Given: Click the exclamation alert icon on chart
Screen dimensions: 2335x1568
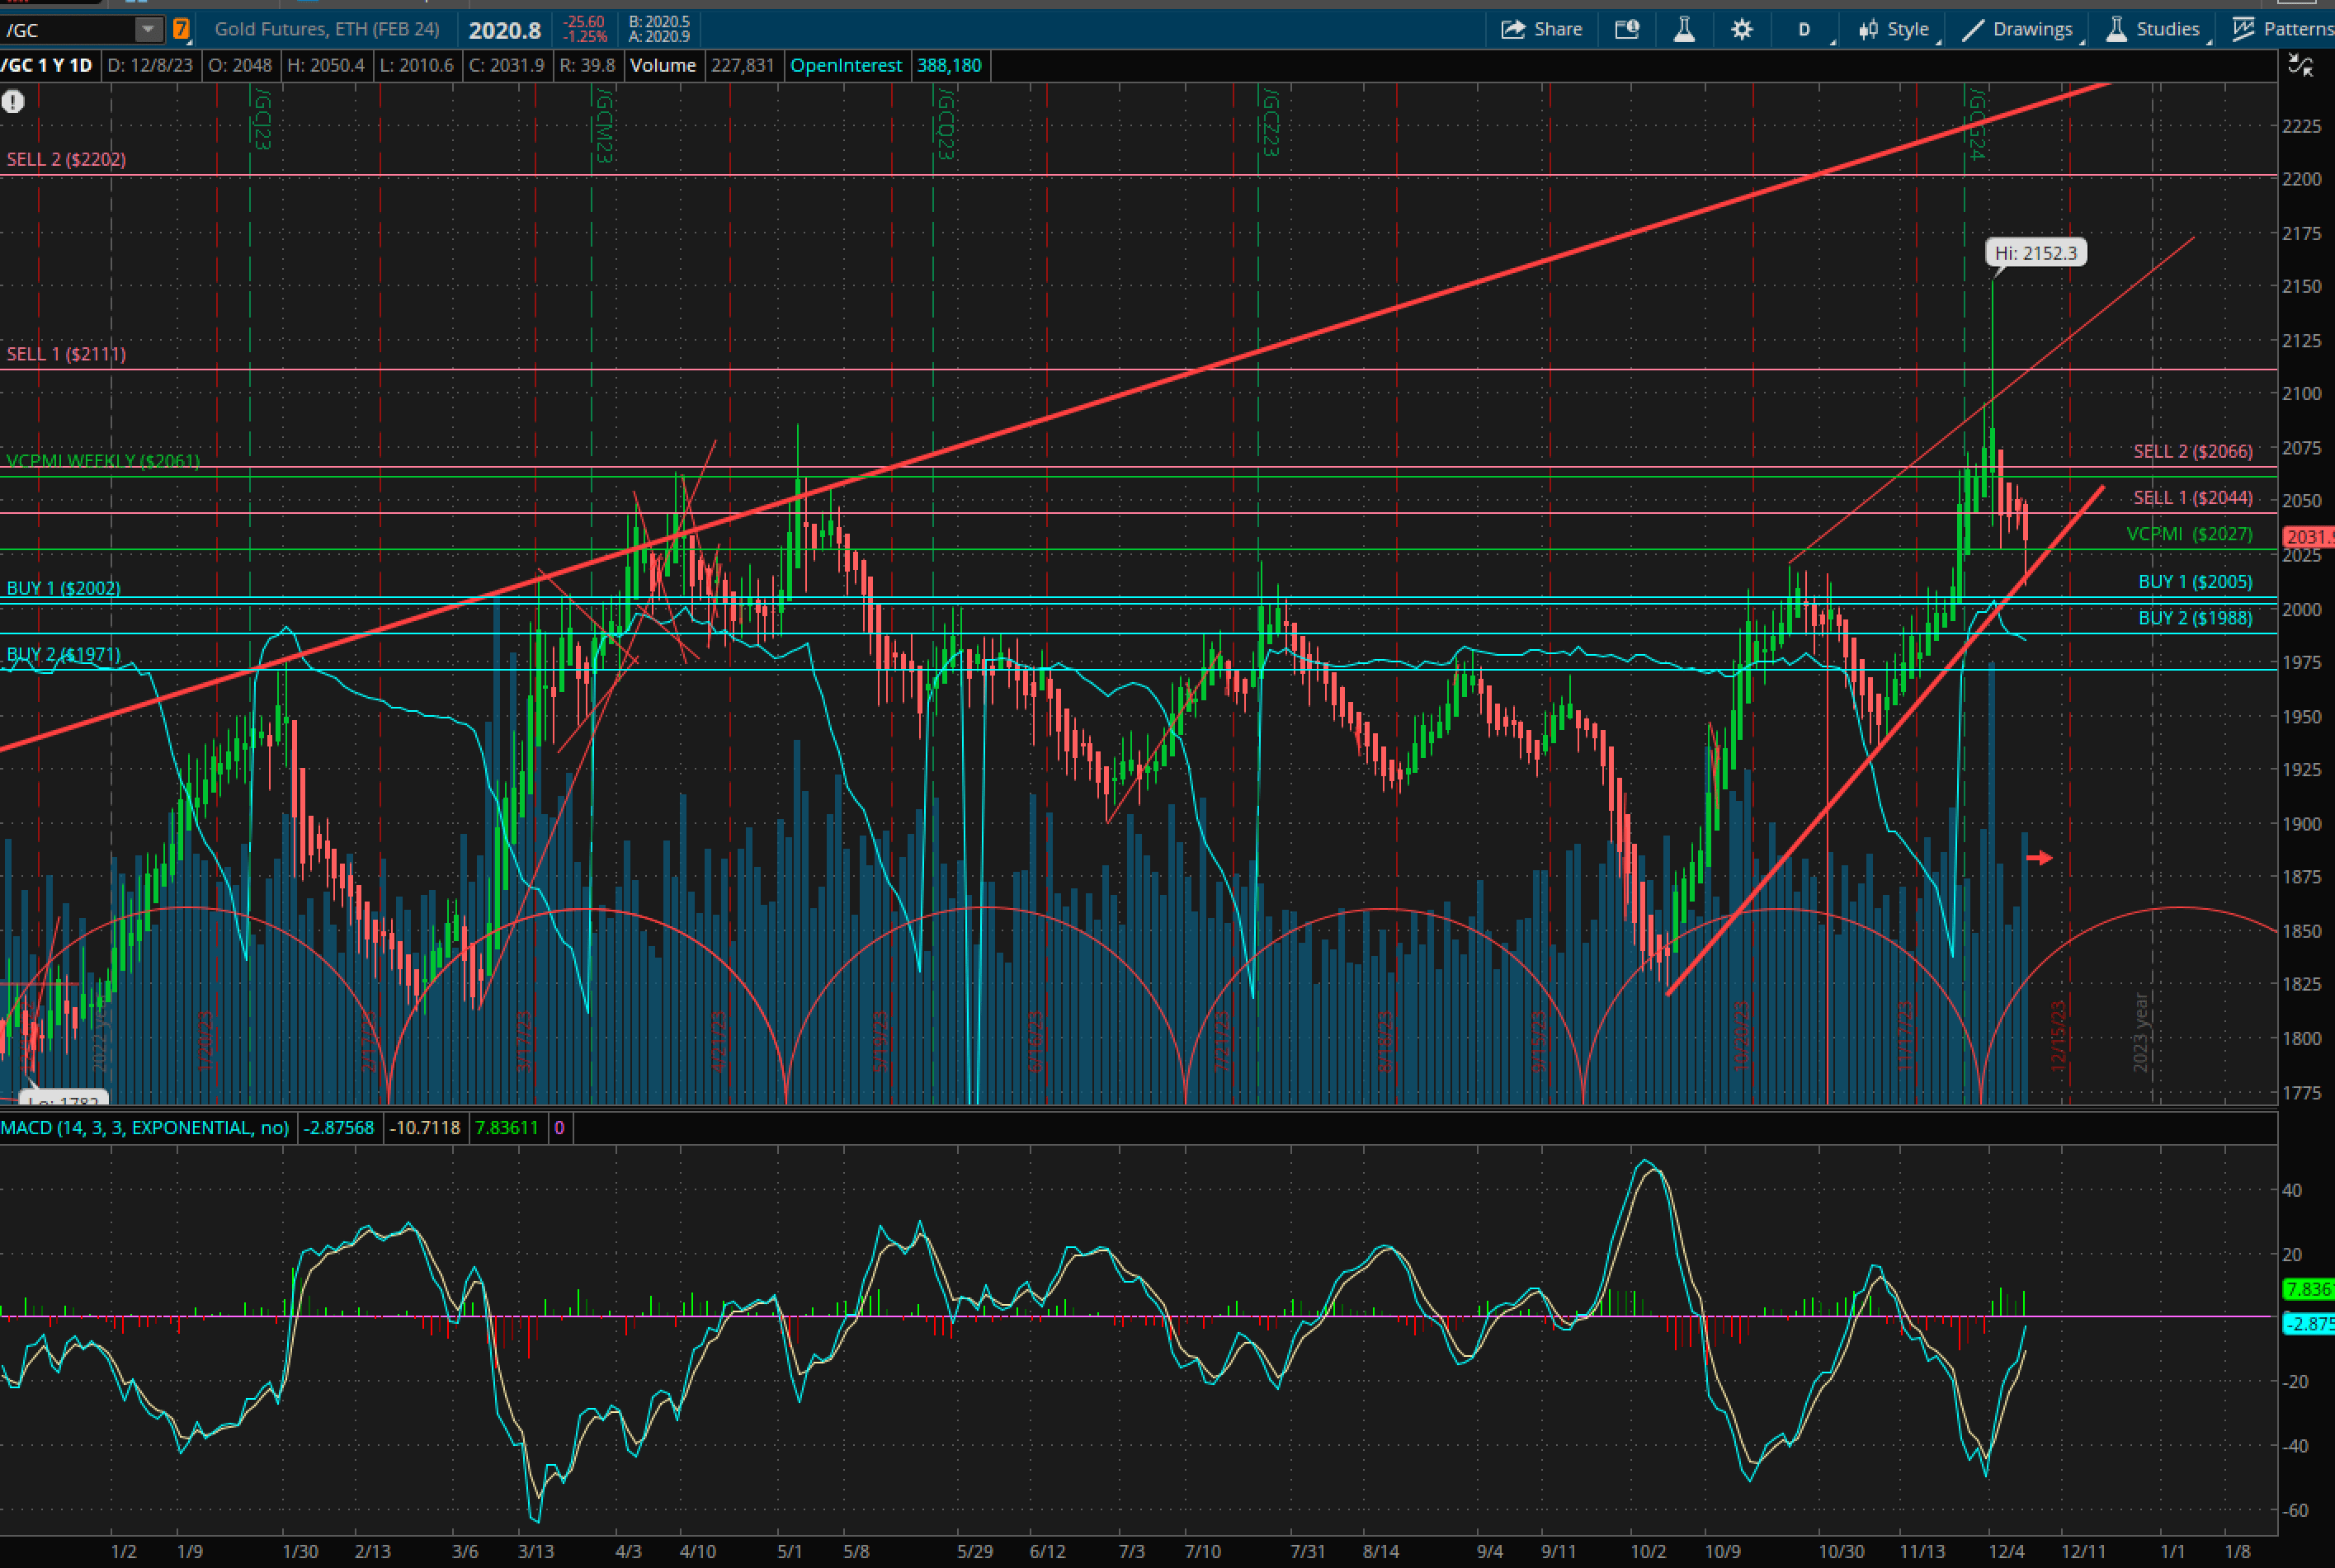Looking at the screenshot, I should (x=13, y=101).
